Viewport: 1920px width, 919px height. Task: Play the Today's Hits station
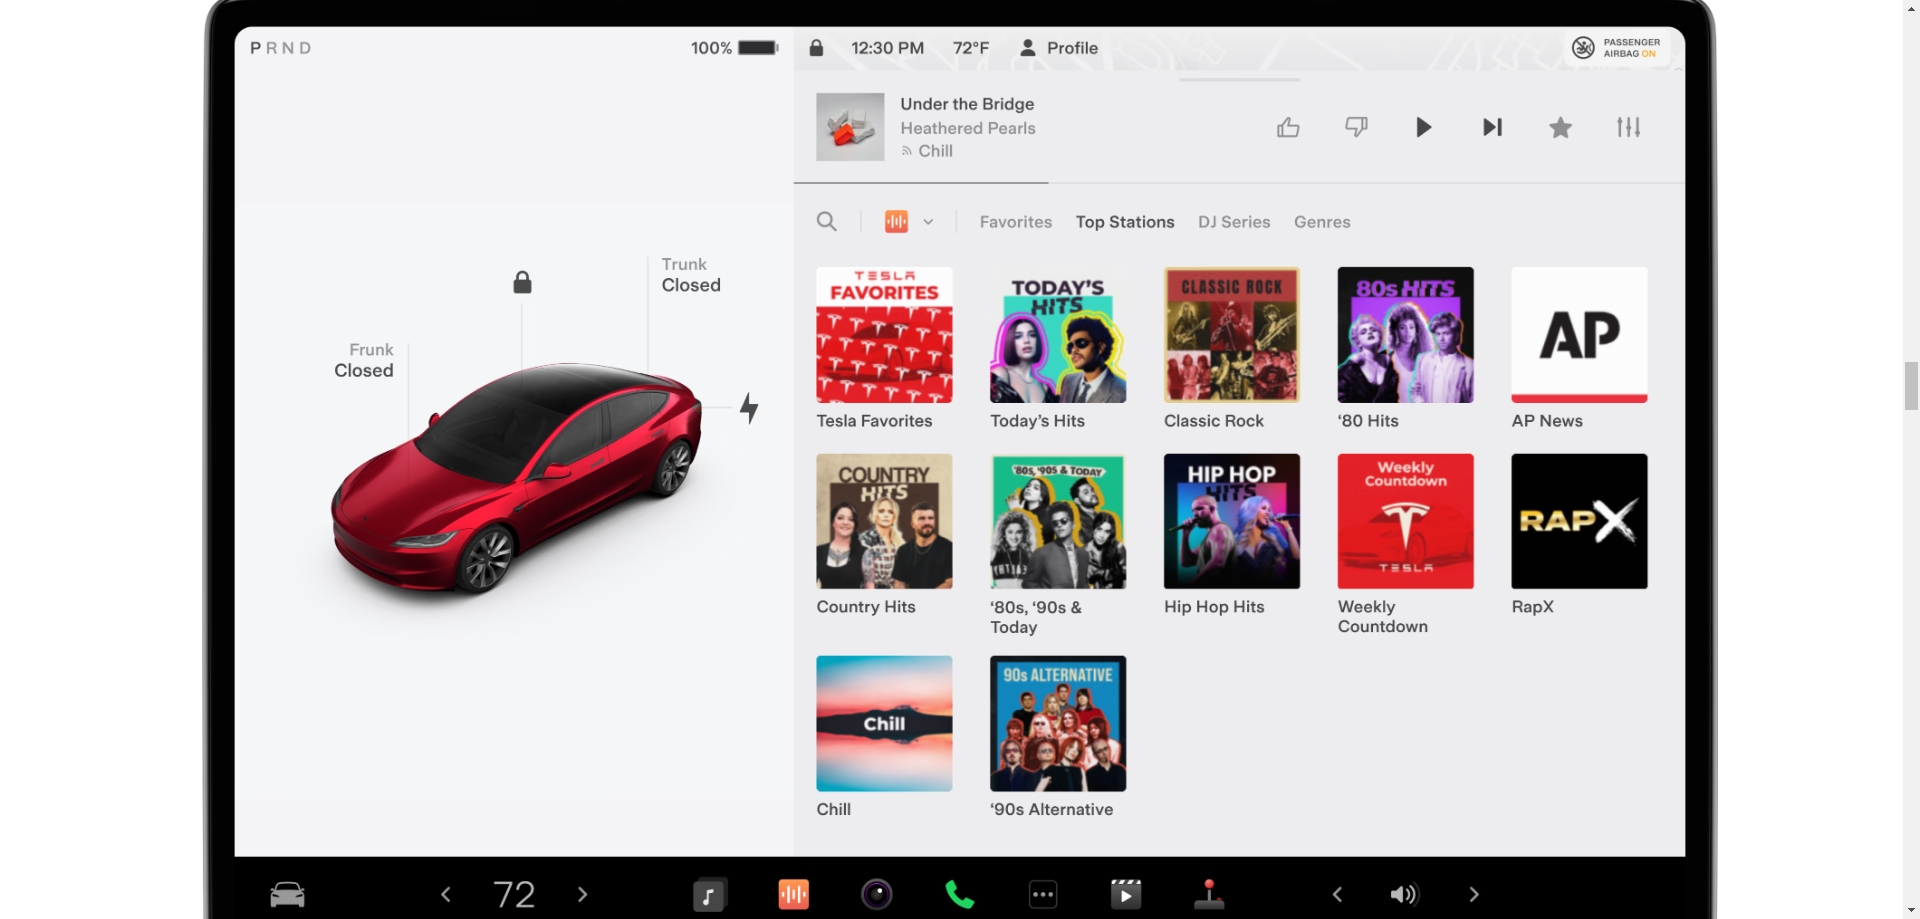point(1058,335)
